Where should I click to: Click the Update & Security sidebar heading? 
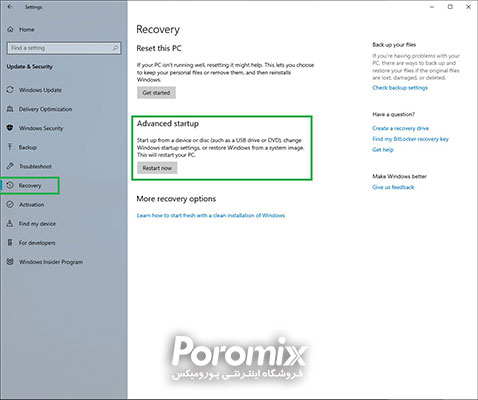(x=30, y=67)
